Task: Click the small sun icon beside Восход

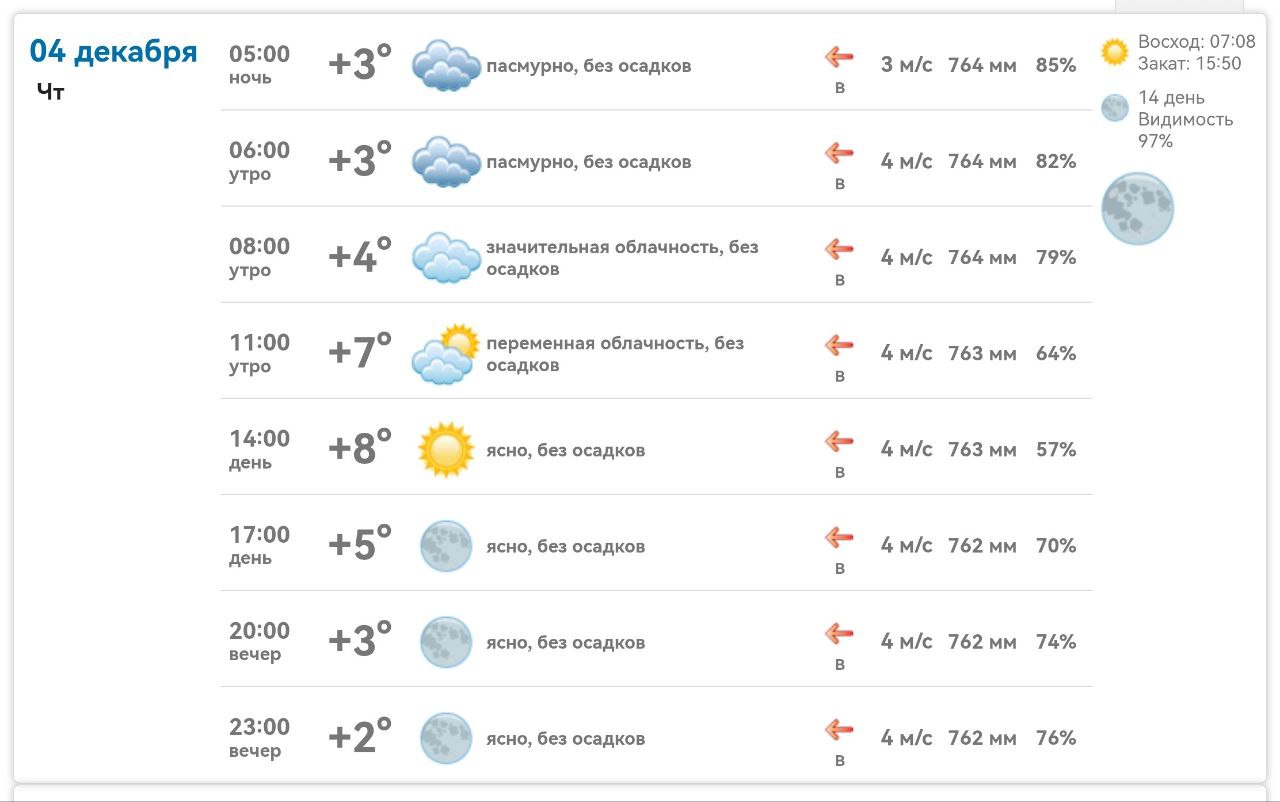Action: click(x=1114, y=52)
